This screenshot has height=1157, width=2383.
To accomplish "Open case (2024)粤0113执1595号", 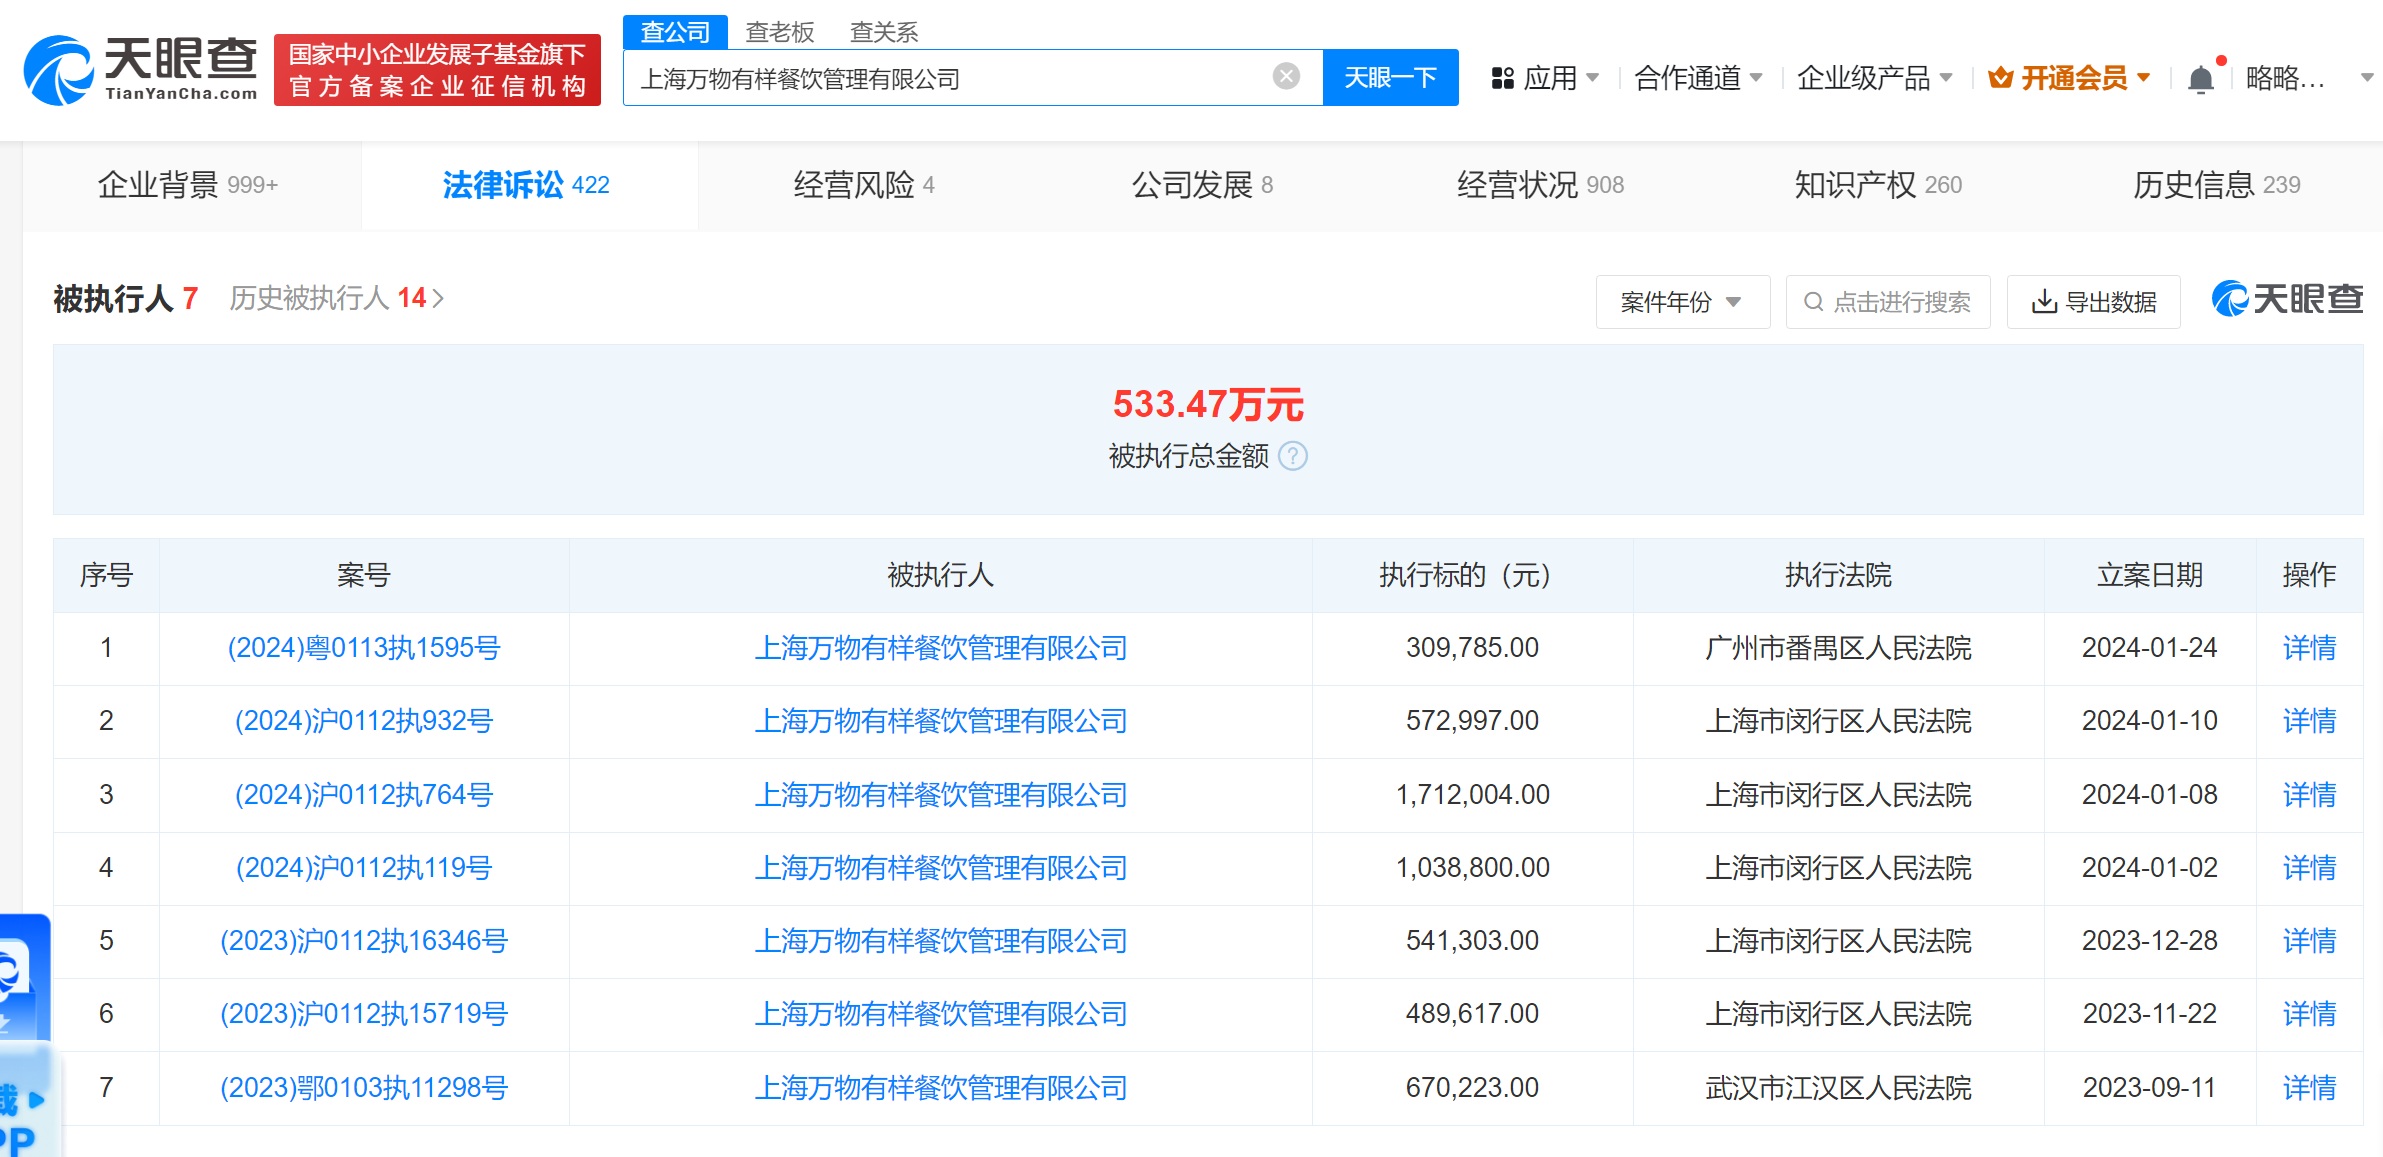I will [364, 648].
